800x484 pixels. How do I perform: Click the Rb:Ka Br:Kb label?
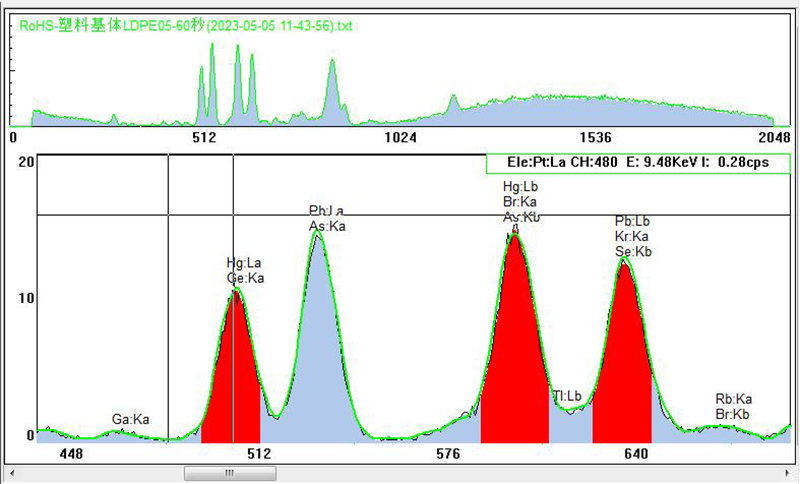[x=733, y=406]
